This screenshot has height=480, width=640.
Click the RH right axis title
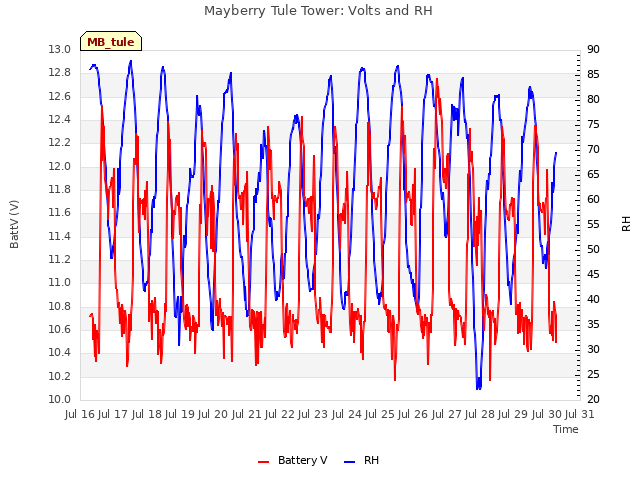click(x=626, y=224)
